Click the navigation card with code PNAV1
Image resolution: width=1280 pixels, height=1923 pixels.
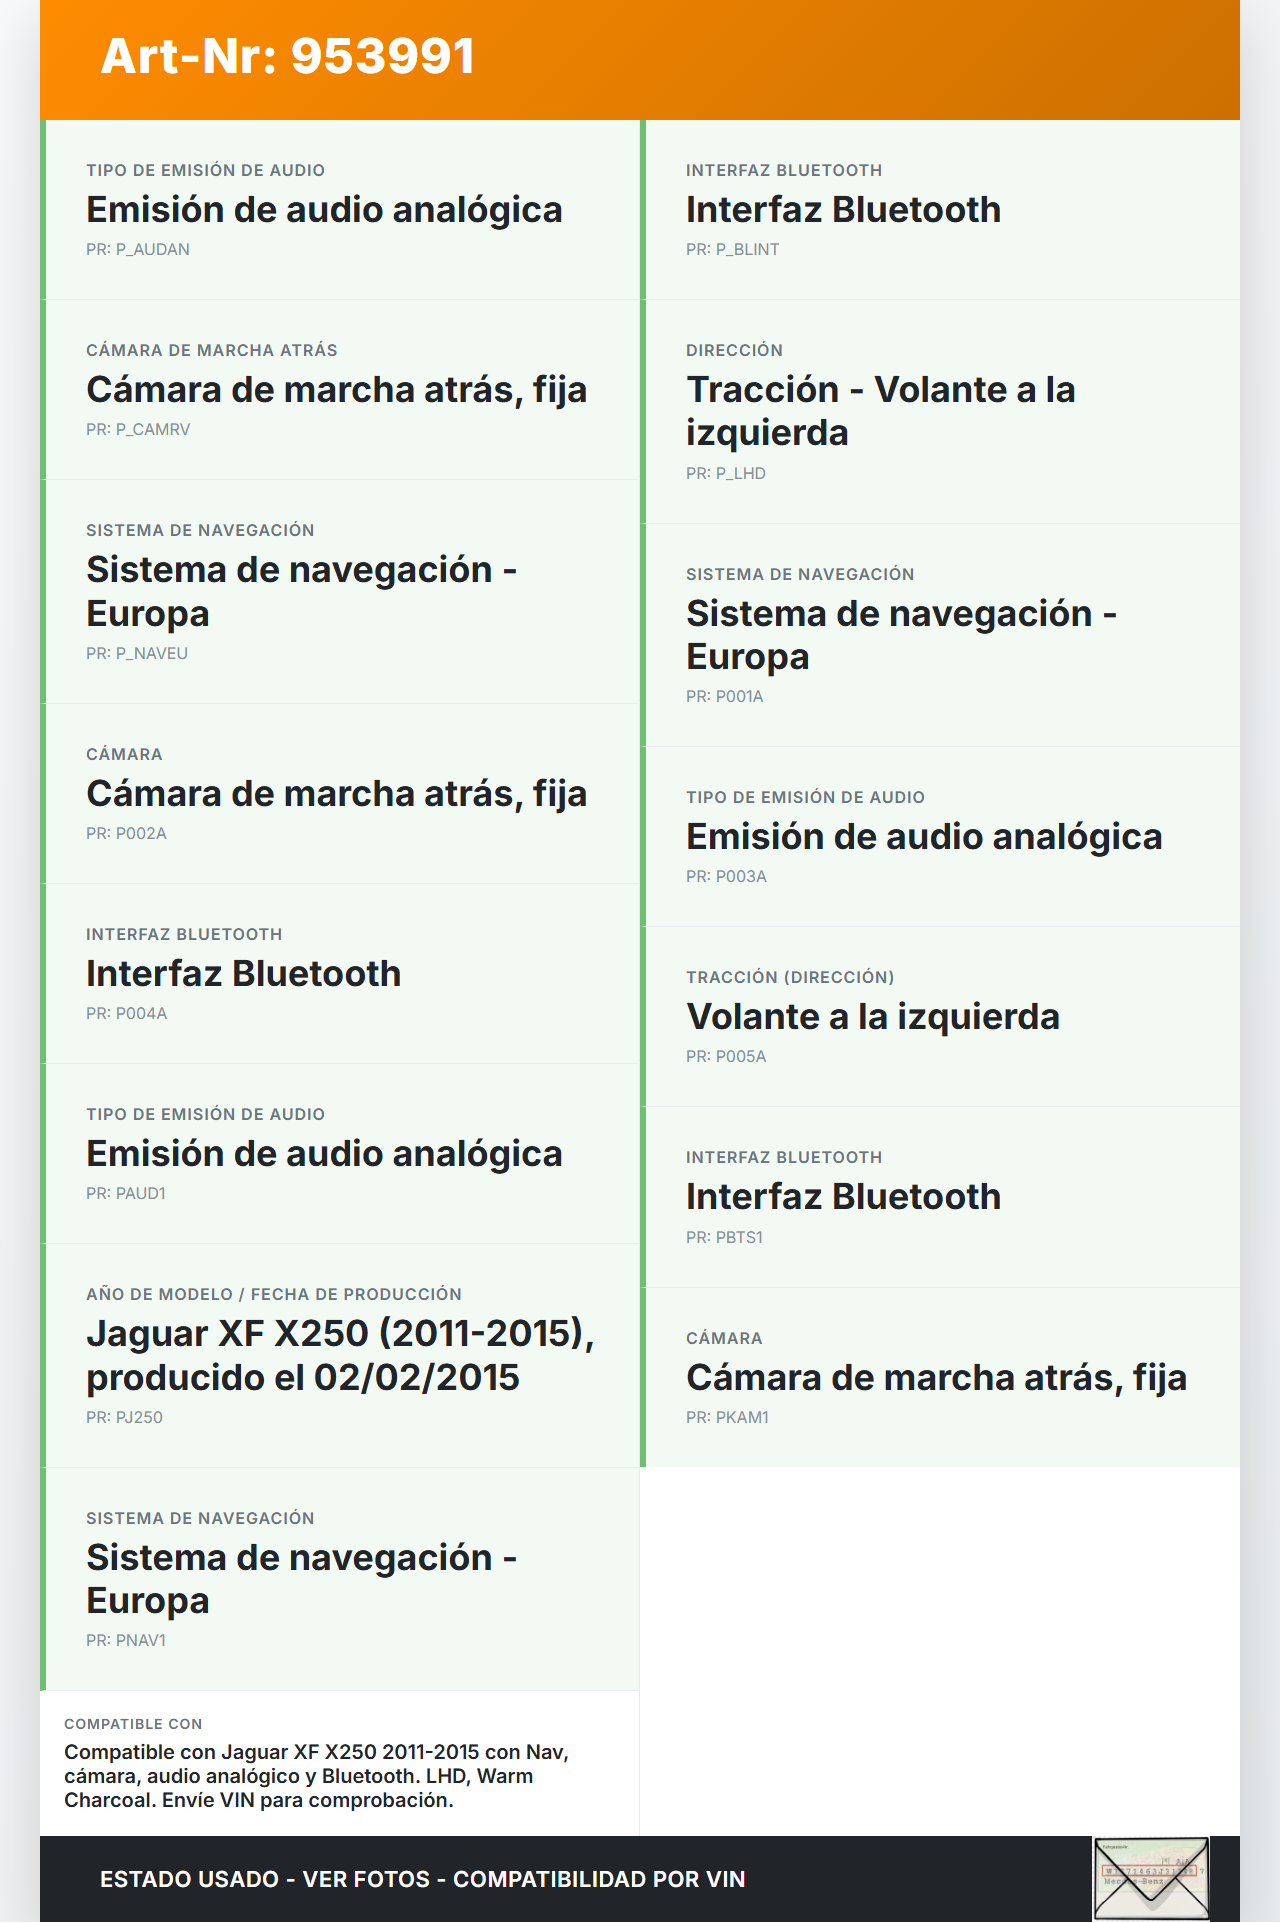[340, 1580]
